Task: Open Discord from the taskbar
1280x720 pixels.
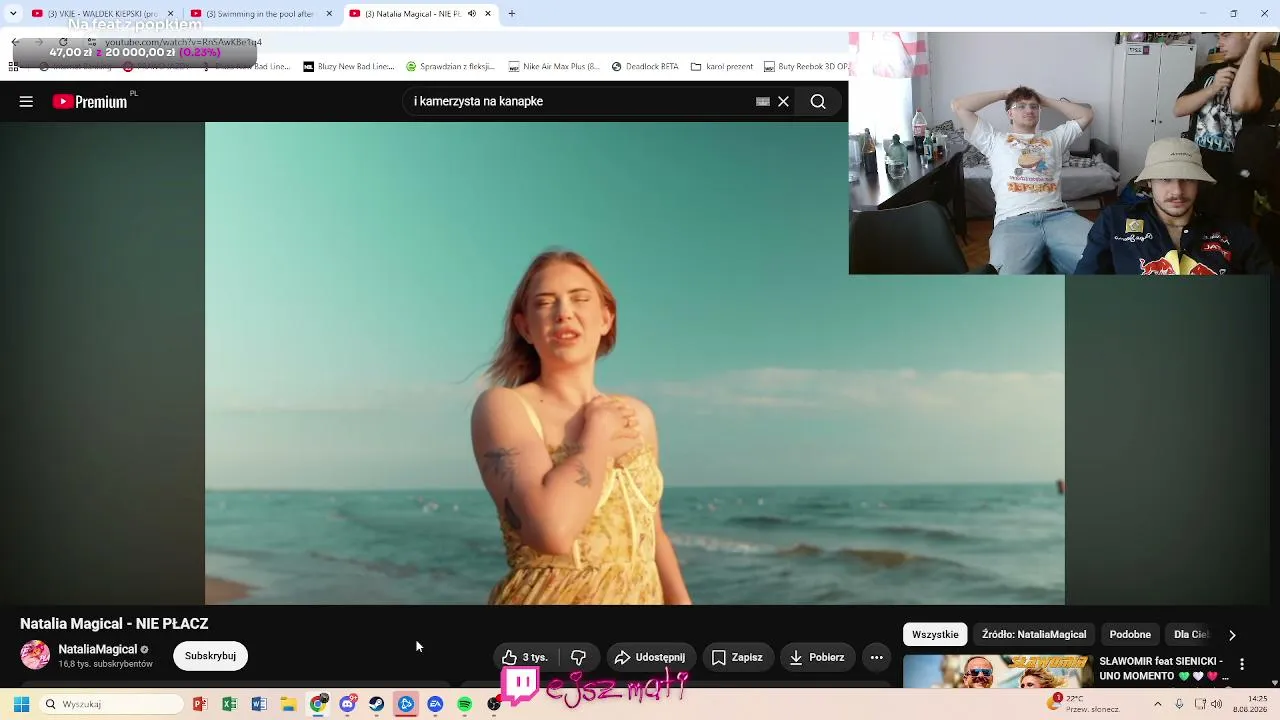Action: pos(347,704)
